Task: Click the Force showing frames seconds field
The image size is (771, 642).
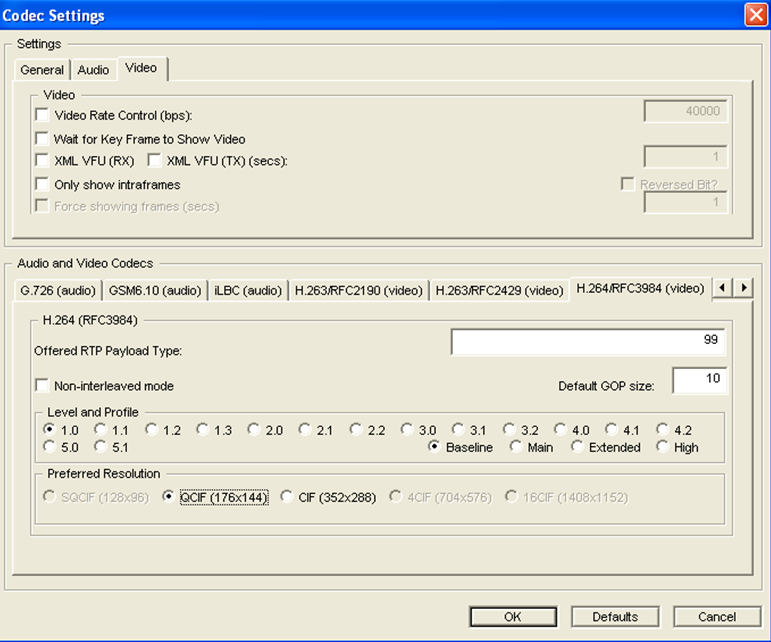Action: coord(685,203)
